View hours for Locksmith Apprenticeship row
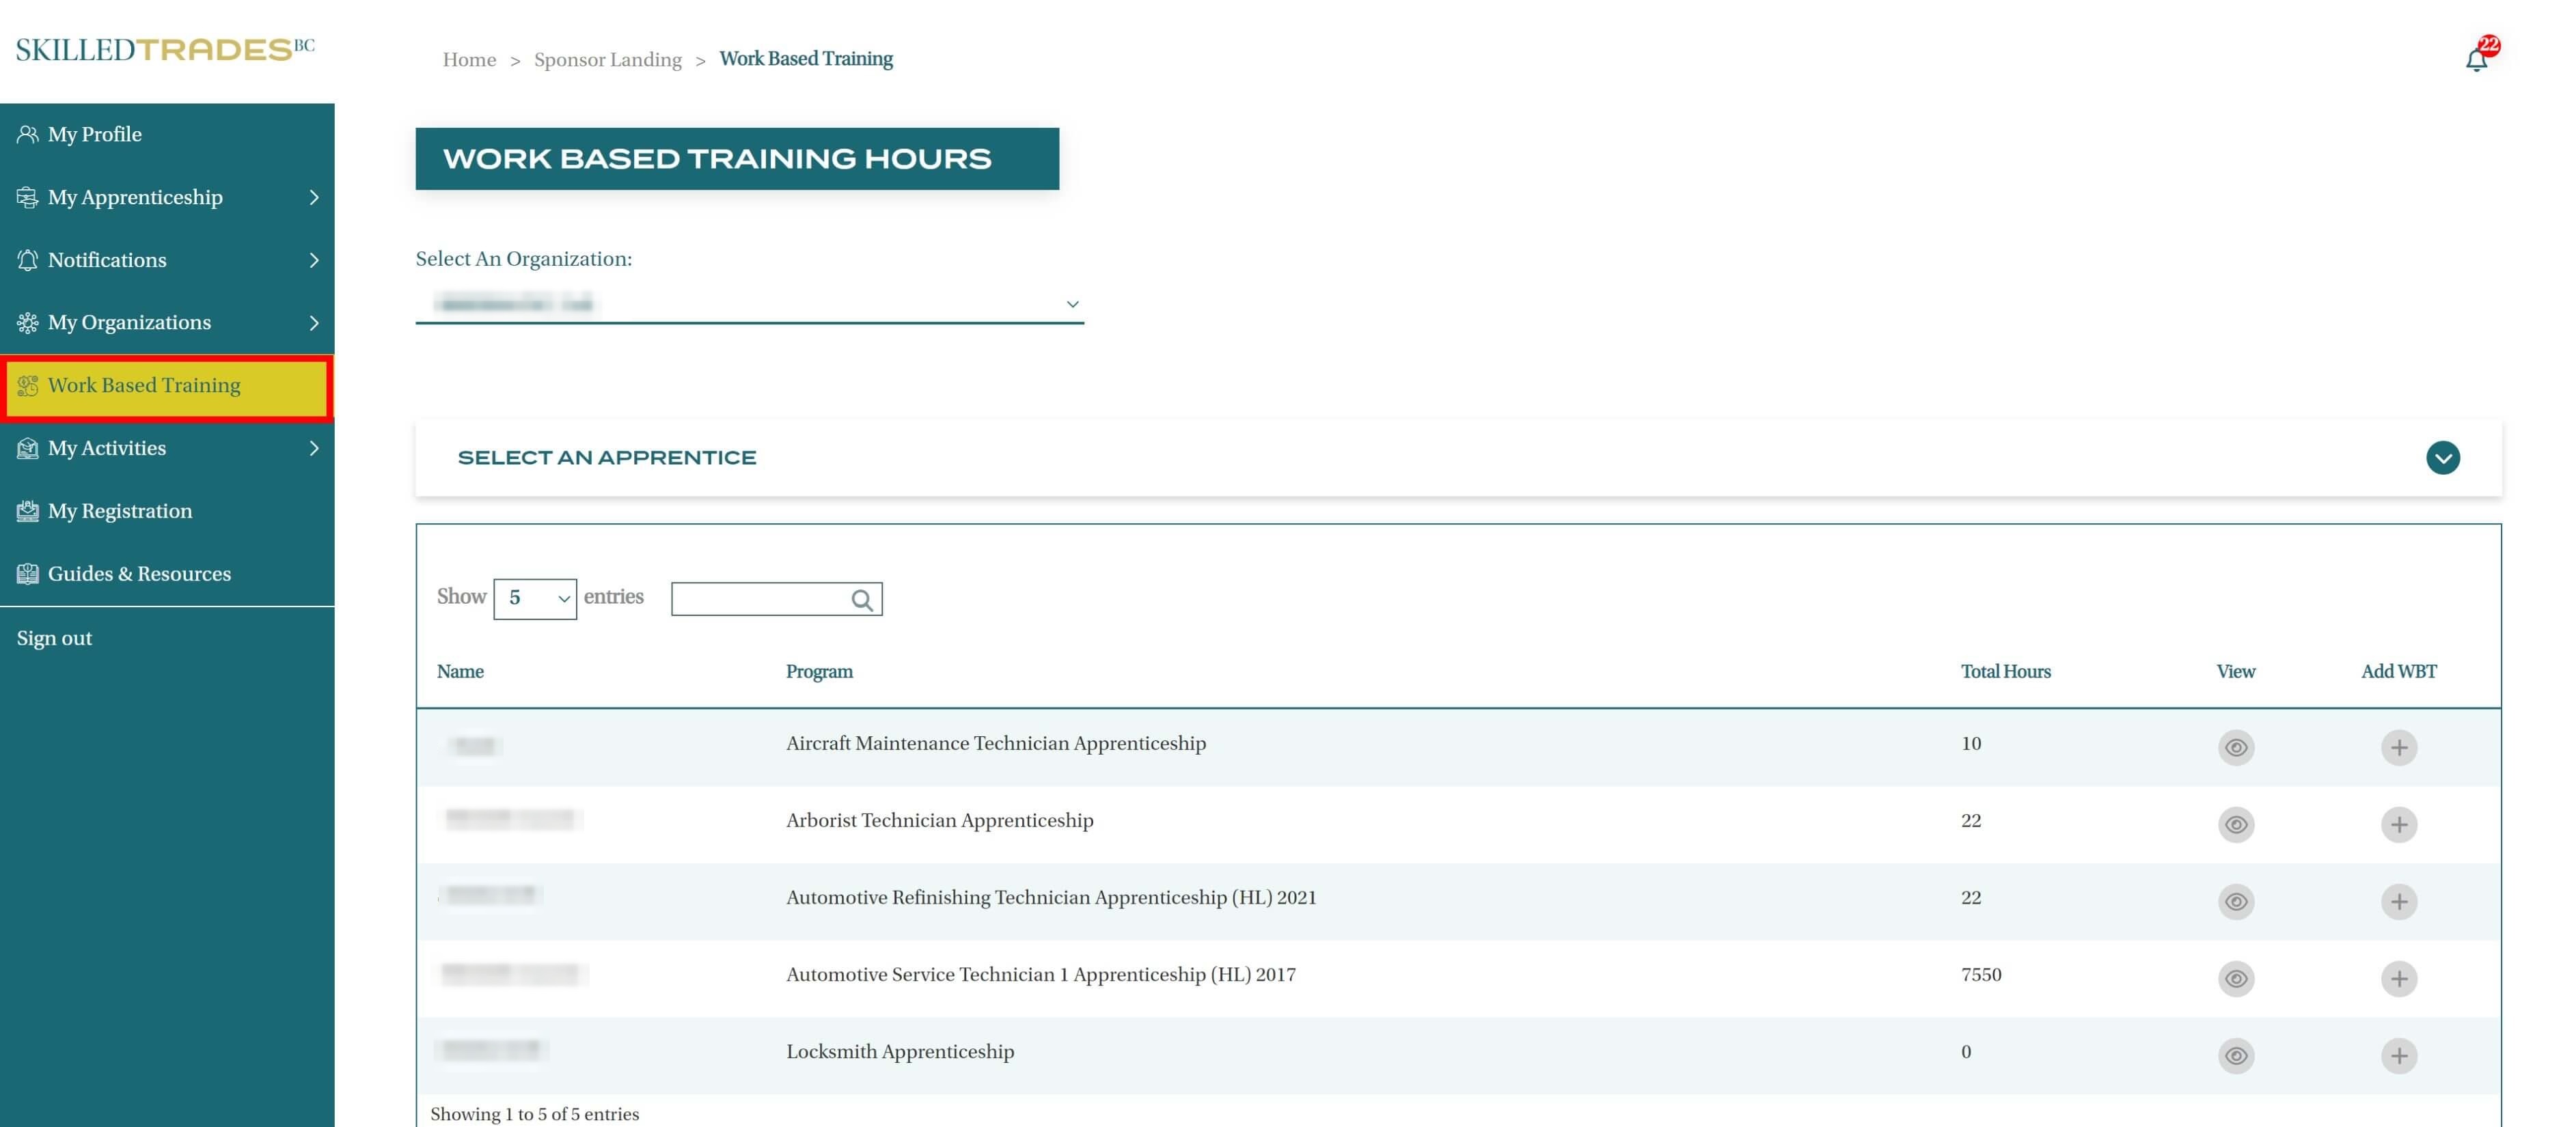 coord(2235,1055)
